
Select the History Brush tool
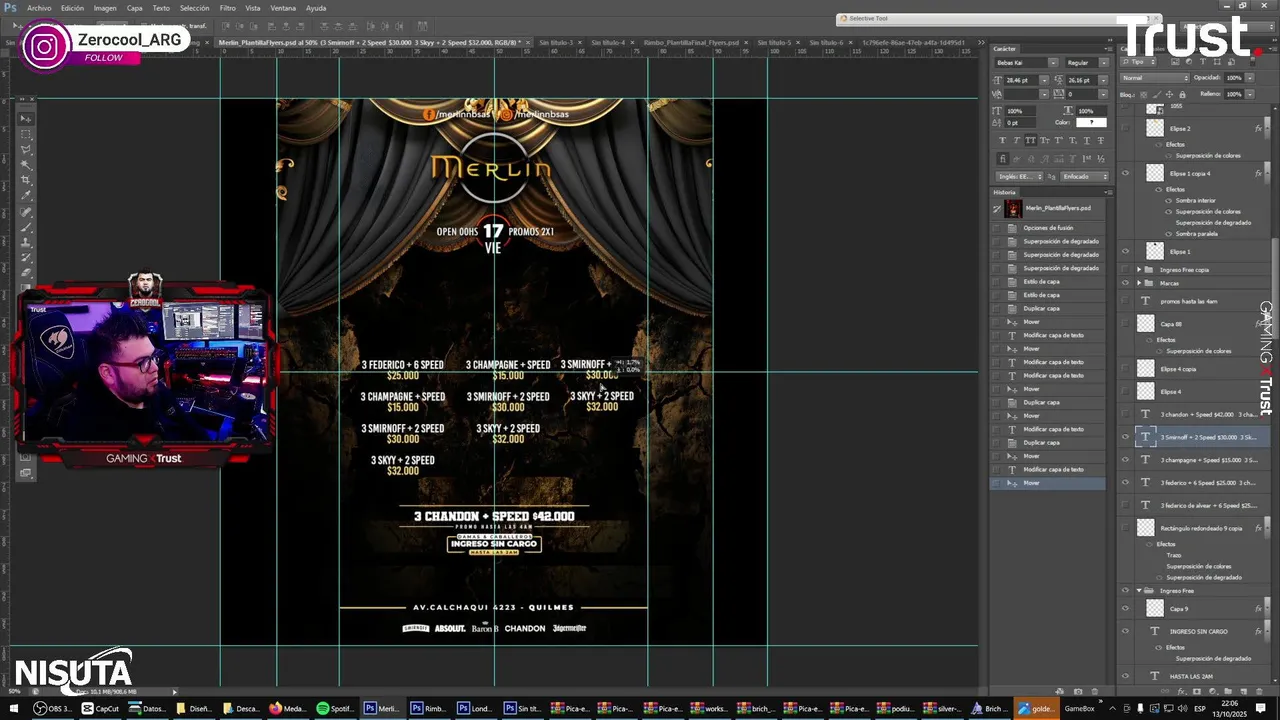point(26,257)
